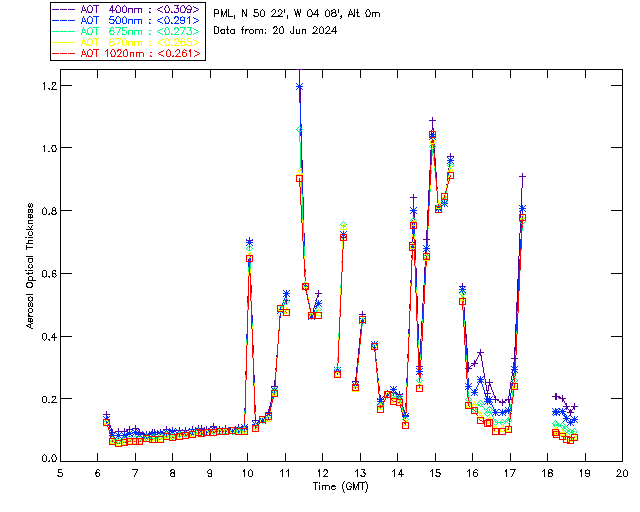640x512 pixels.
Task: Click the 400nm plus marker at 17.3 hours
Action: (x=522, y=176)
